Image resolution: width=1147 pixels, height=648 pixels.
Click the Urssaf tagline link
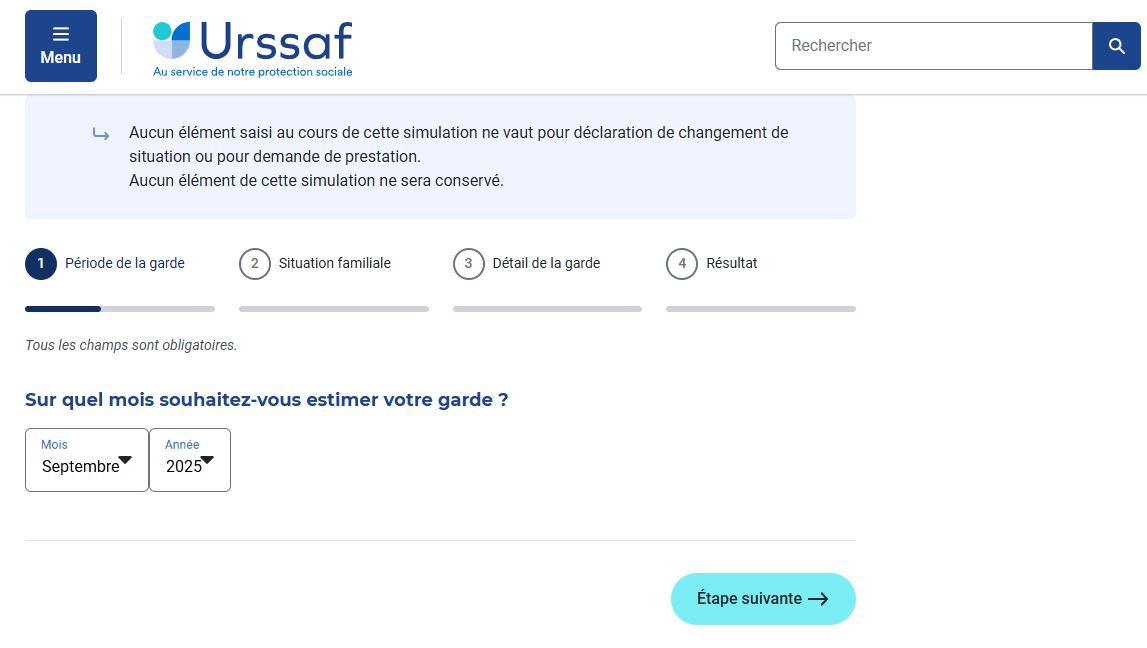point(252,72)
